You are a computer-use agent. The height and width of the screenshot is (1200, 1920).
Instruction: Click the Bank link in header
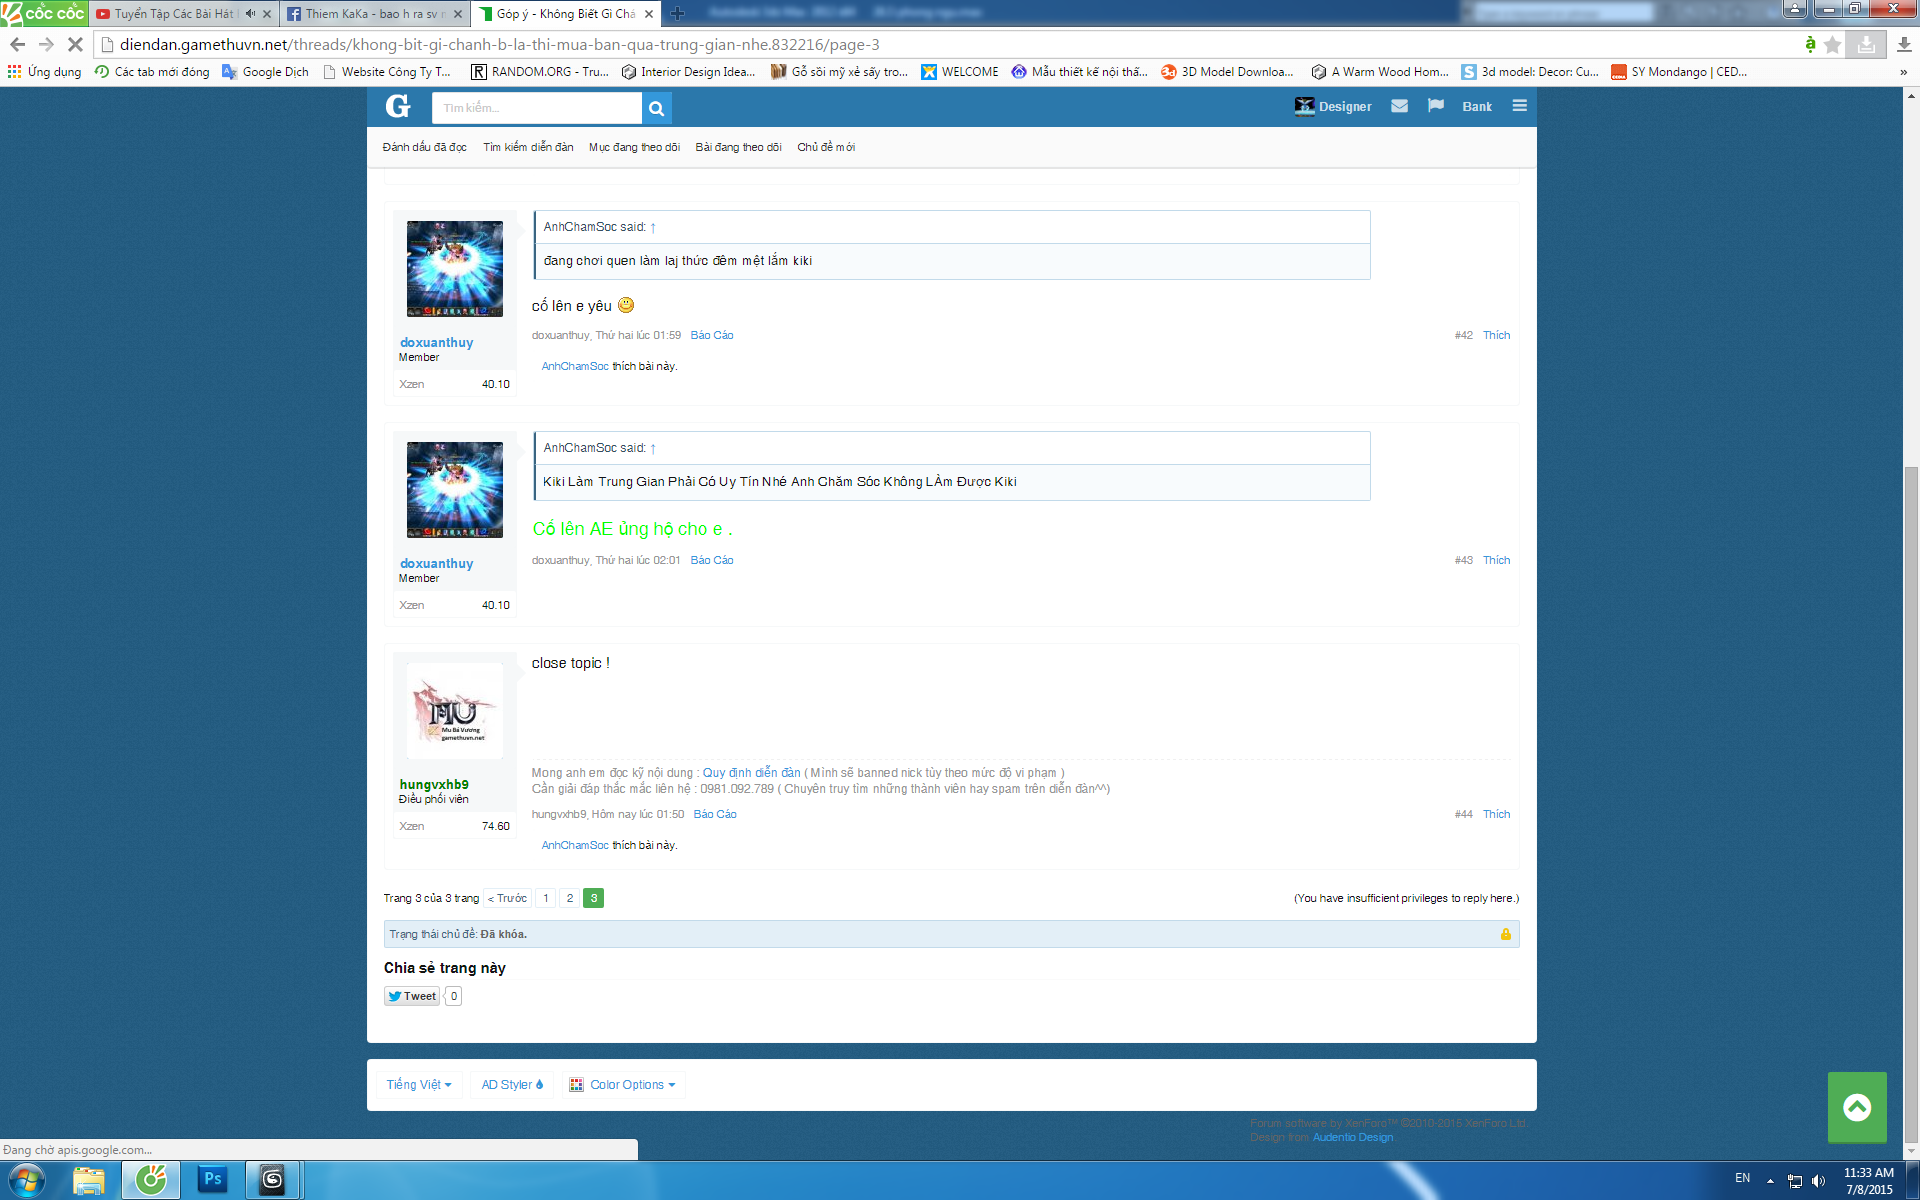click(x=1477, y=107)
